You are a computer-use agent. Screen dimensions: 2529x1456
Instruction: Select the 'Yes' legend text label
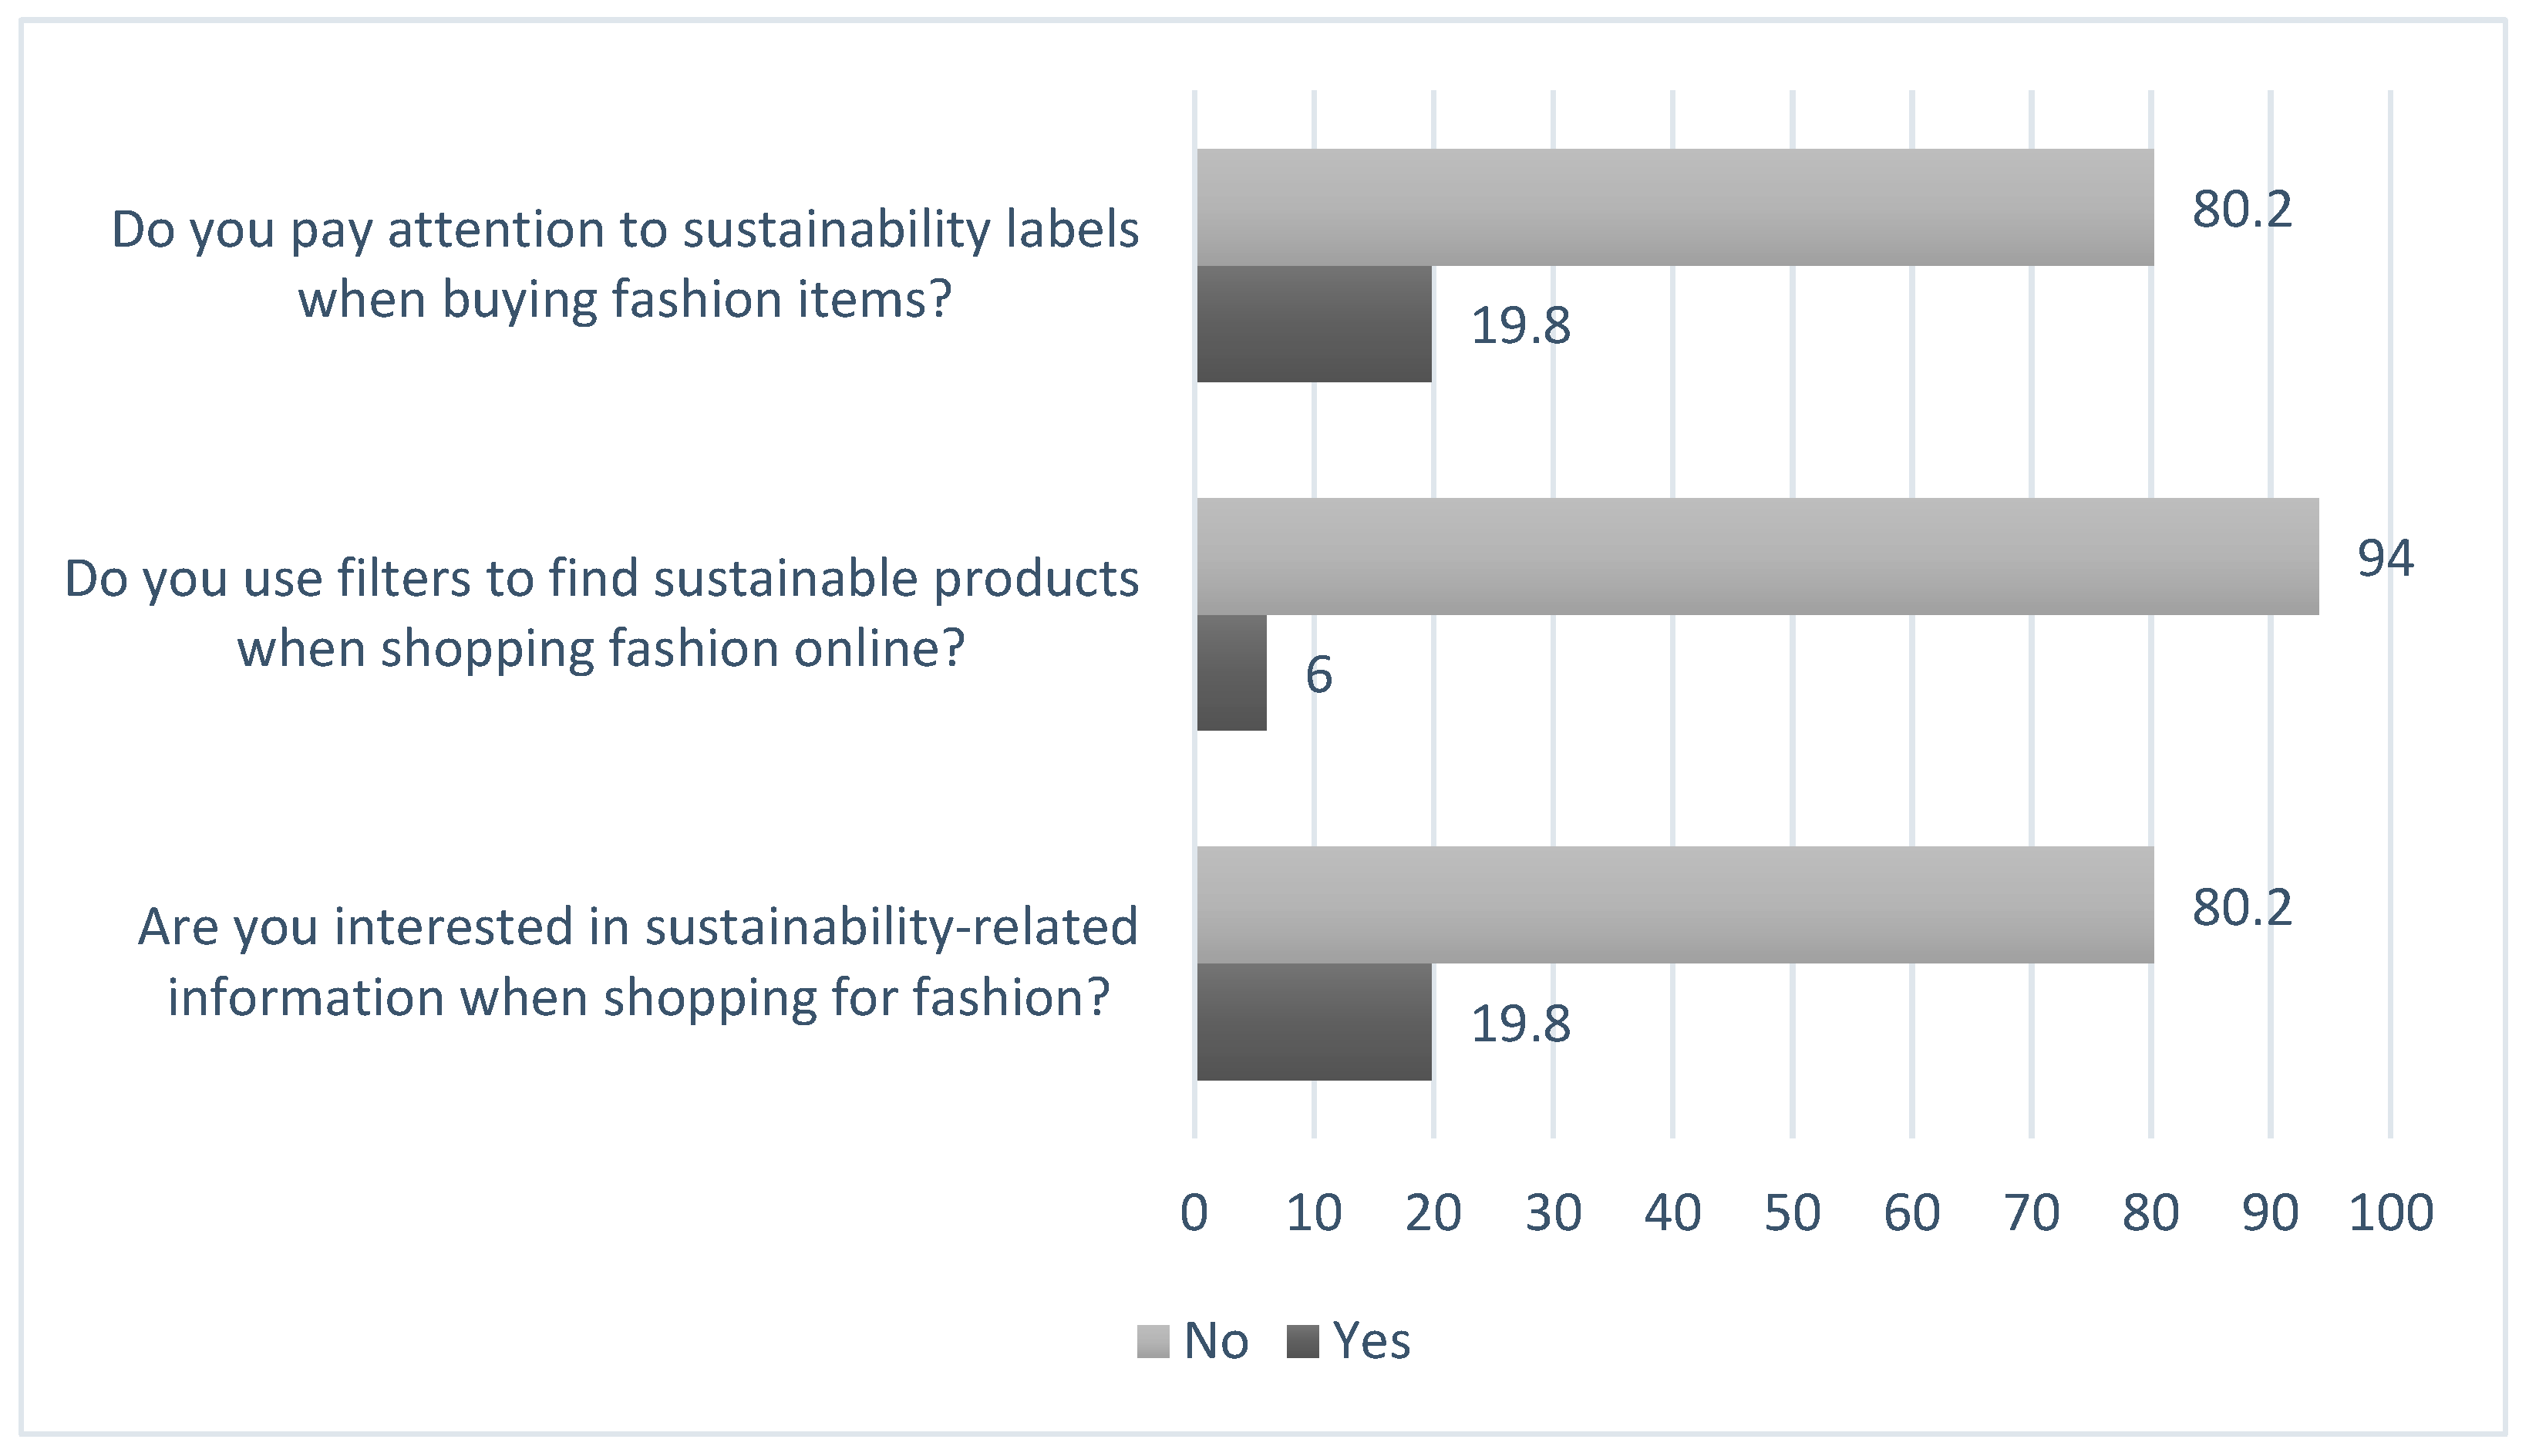click(x=1372, y=1341)
